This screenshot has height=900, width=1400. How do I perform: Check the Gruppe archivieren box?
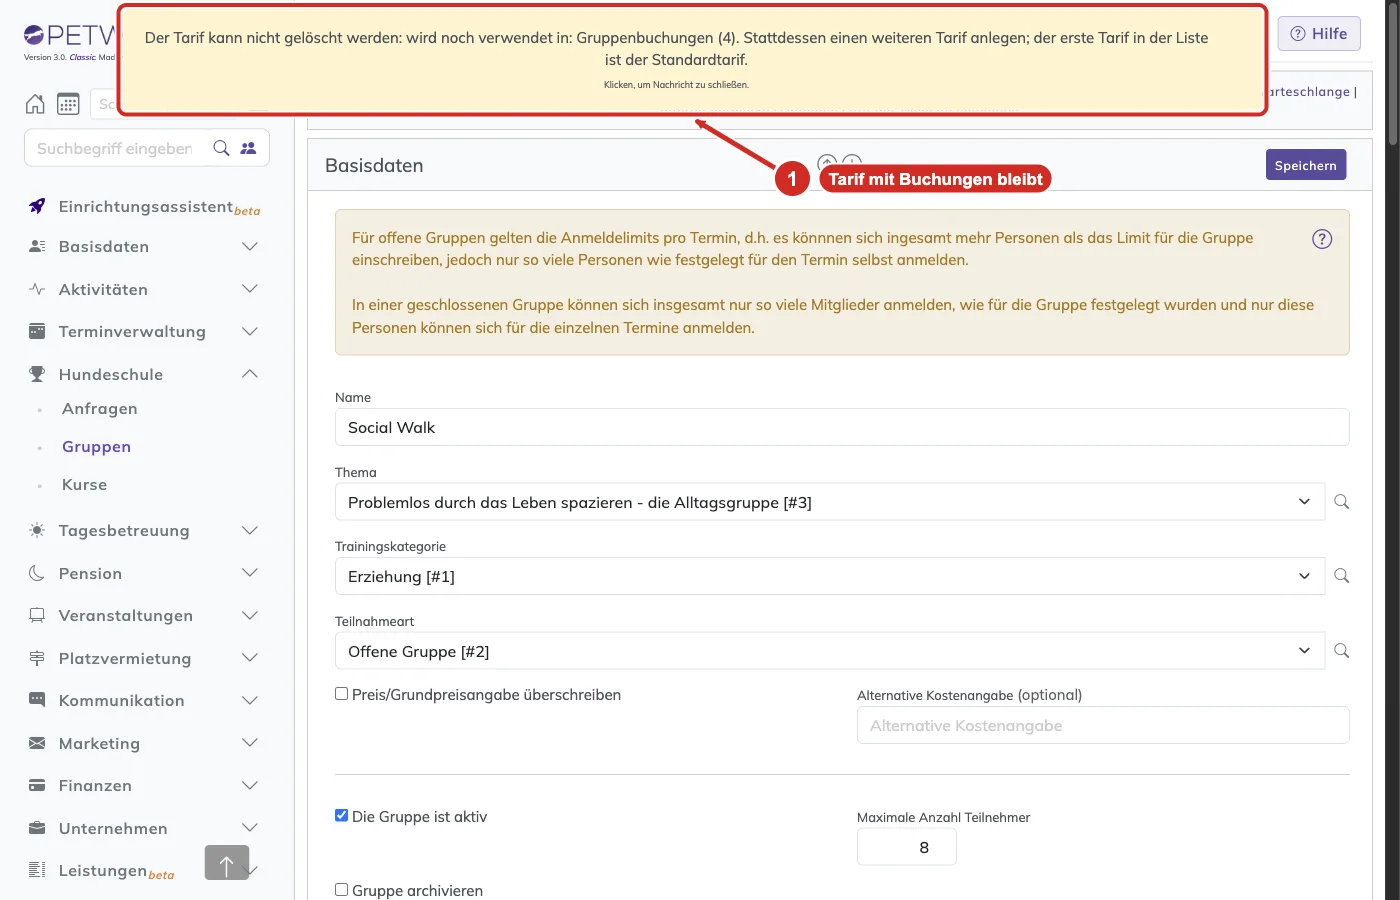coord(341,889)
